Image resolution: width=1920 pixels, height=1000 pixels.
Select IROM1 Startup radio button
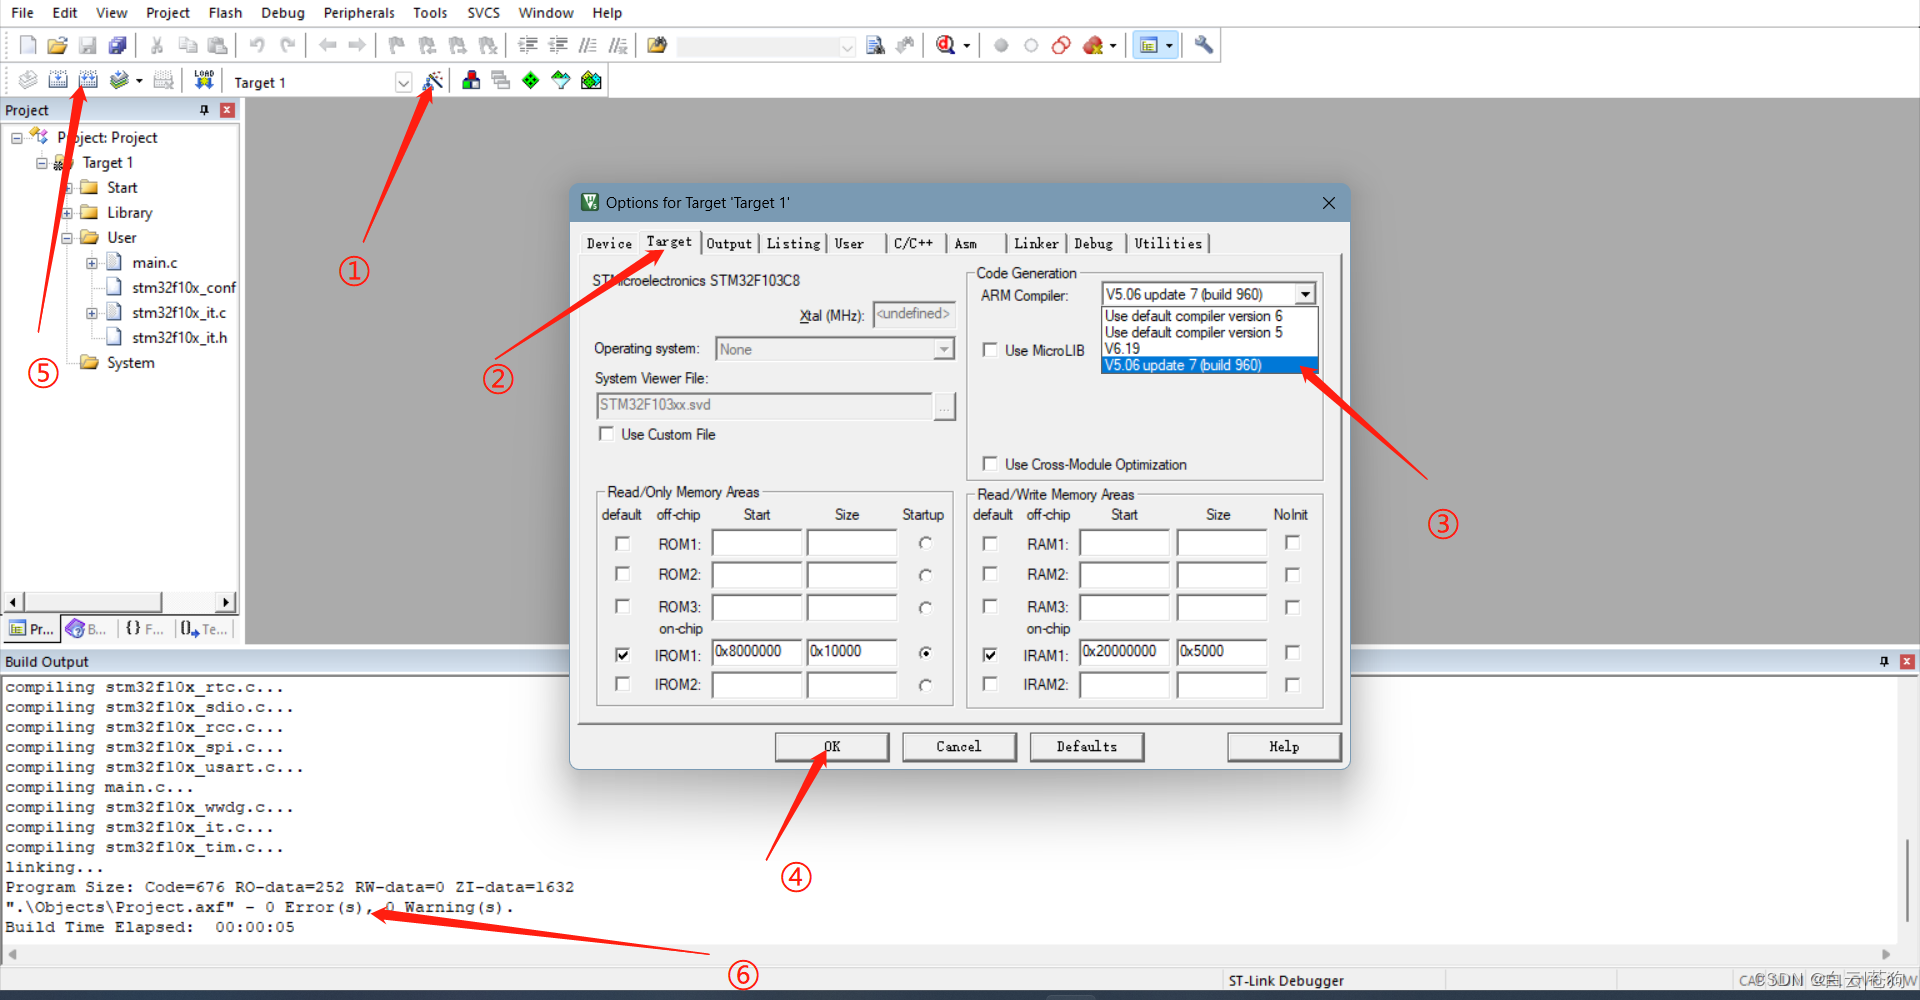tap(926, 653)
